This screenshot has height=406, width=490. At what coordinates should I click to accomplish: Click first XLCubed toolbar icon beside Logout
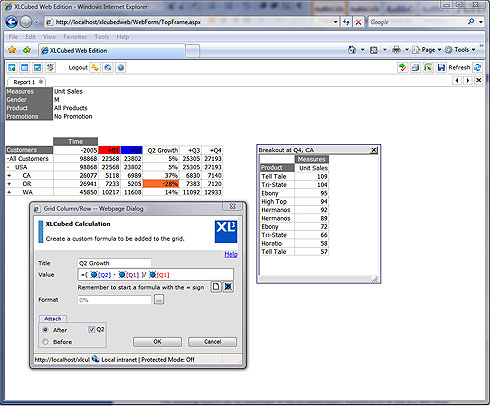[x=12, y=68]
